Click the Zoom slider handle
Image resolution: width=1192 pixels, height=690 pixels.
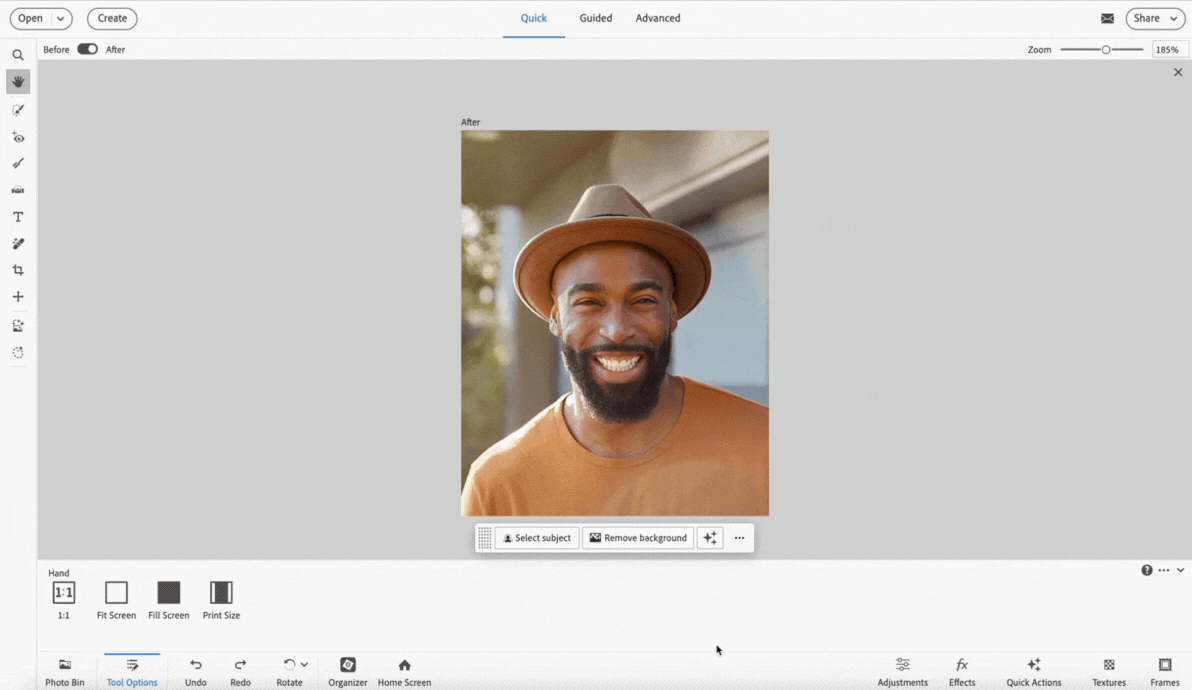1106,49
